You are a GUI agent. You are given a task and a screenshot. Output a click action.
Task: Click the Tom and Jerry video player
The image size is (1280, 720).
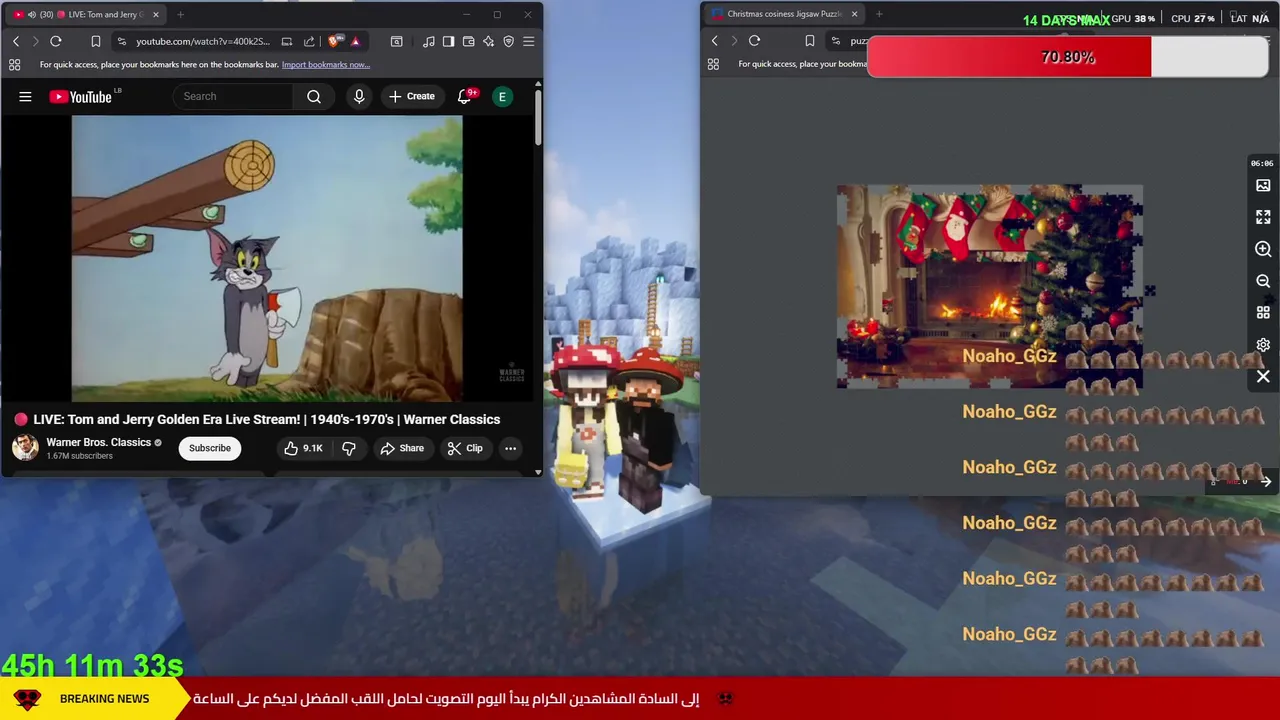[267, 259]
